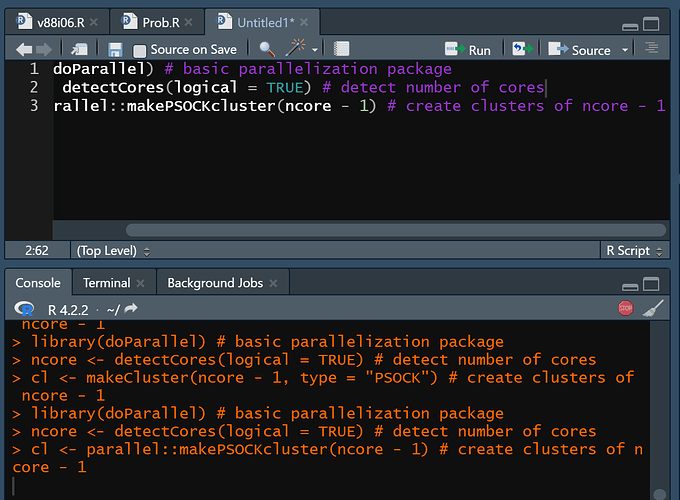Viewport: 680px width, 500px height.
Task: Expand code tools dropdown arrow
Action: (315, 50)
